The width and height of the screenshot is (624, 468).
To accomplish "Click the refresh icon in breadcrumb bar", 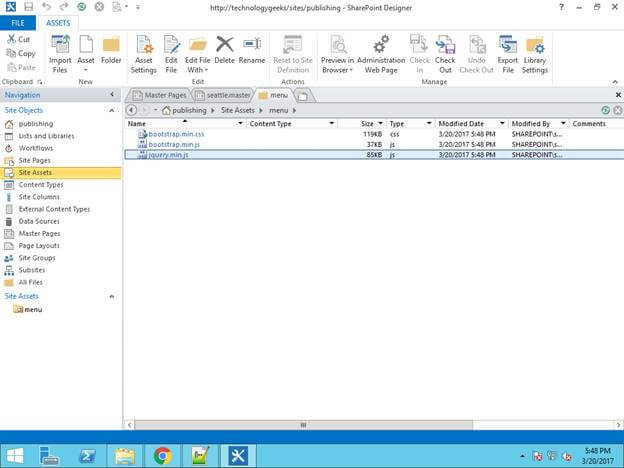I will coord(605,110).
